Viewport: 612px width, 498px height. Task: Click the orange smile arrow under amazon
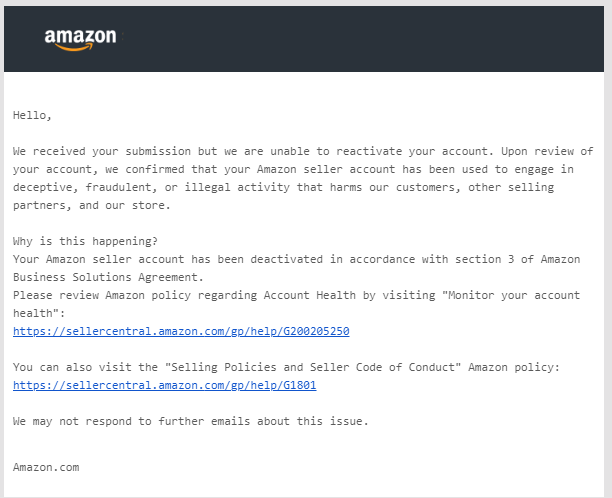[x=75, y=47]
